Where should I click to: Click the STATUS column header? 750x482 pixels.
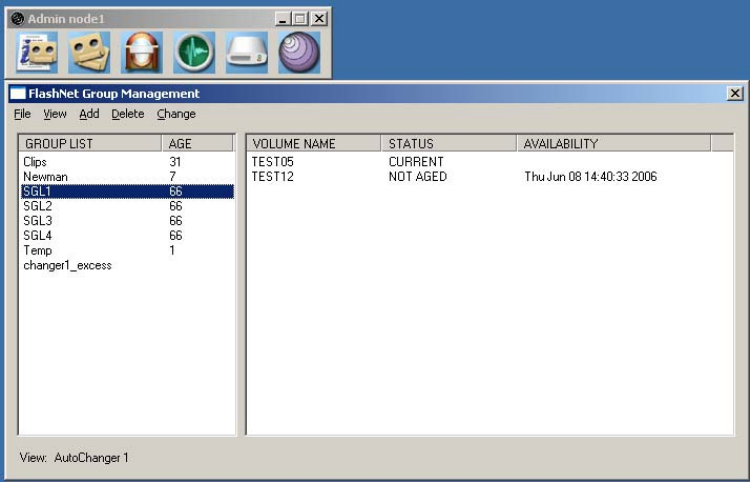tap(449, 143)
